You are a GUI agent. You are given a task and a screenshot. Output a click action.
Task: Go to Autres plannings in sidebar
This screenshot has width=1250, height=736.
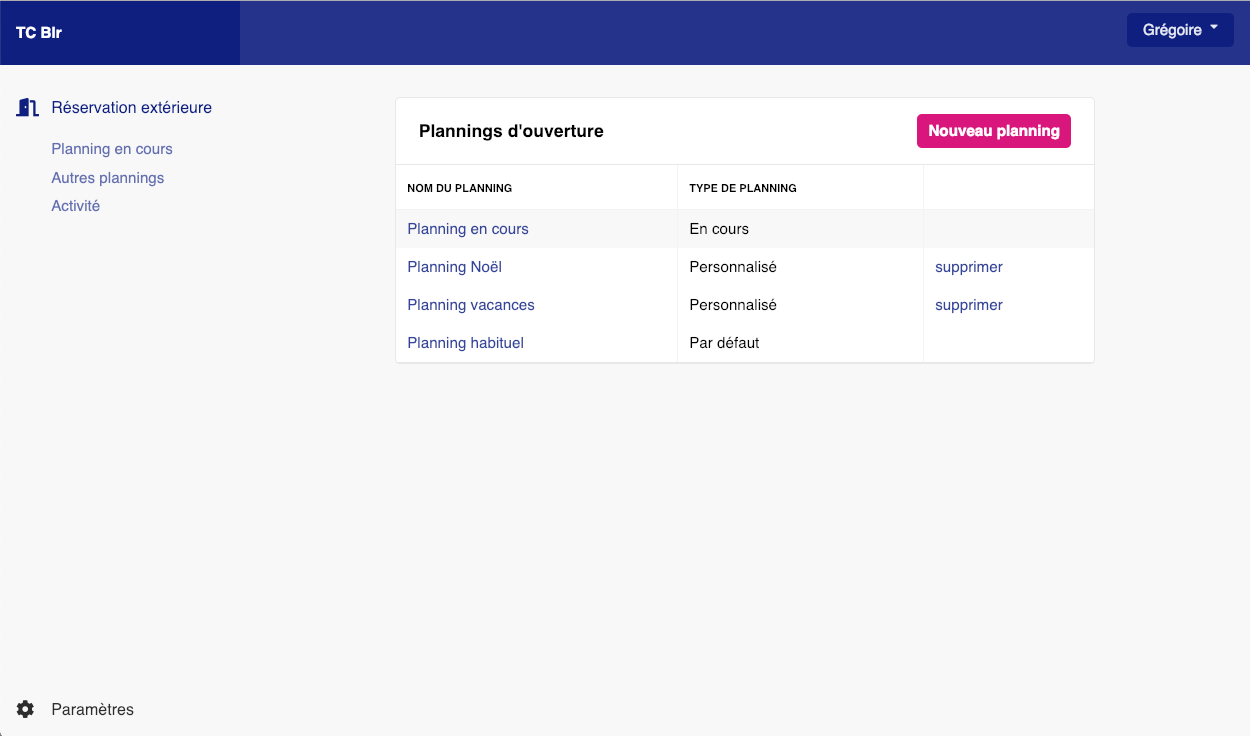(108, 178)
